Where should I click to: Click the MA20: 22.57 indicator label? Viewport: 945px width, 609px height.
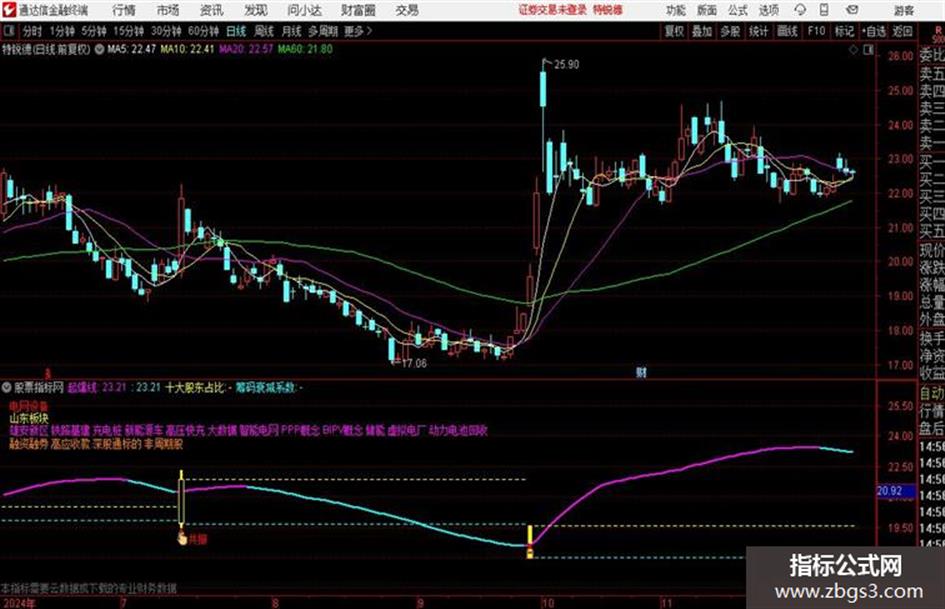click(x=246, y=49)
